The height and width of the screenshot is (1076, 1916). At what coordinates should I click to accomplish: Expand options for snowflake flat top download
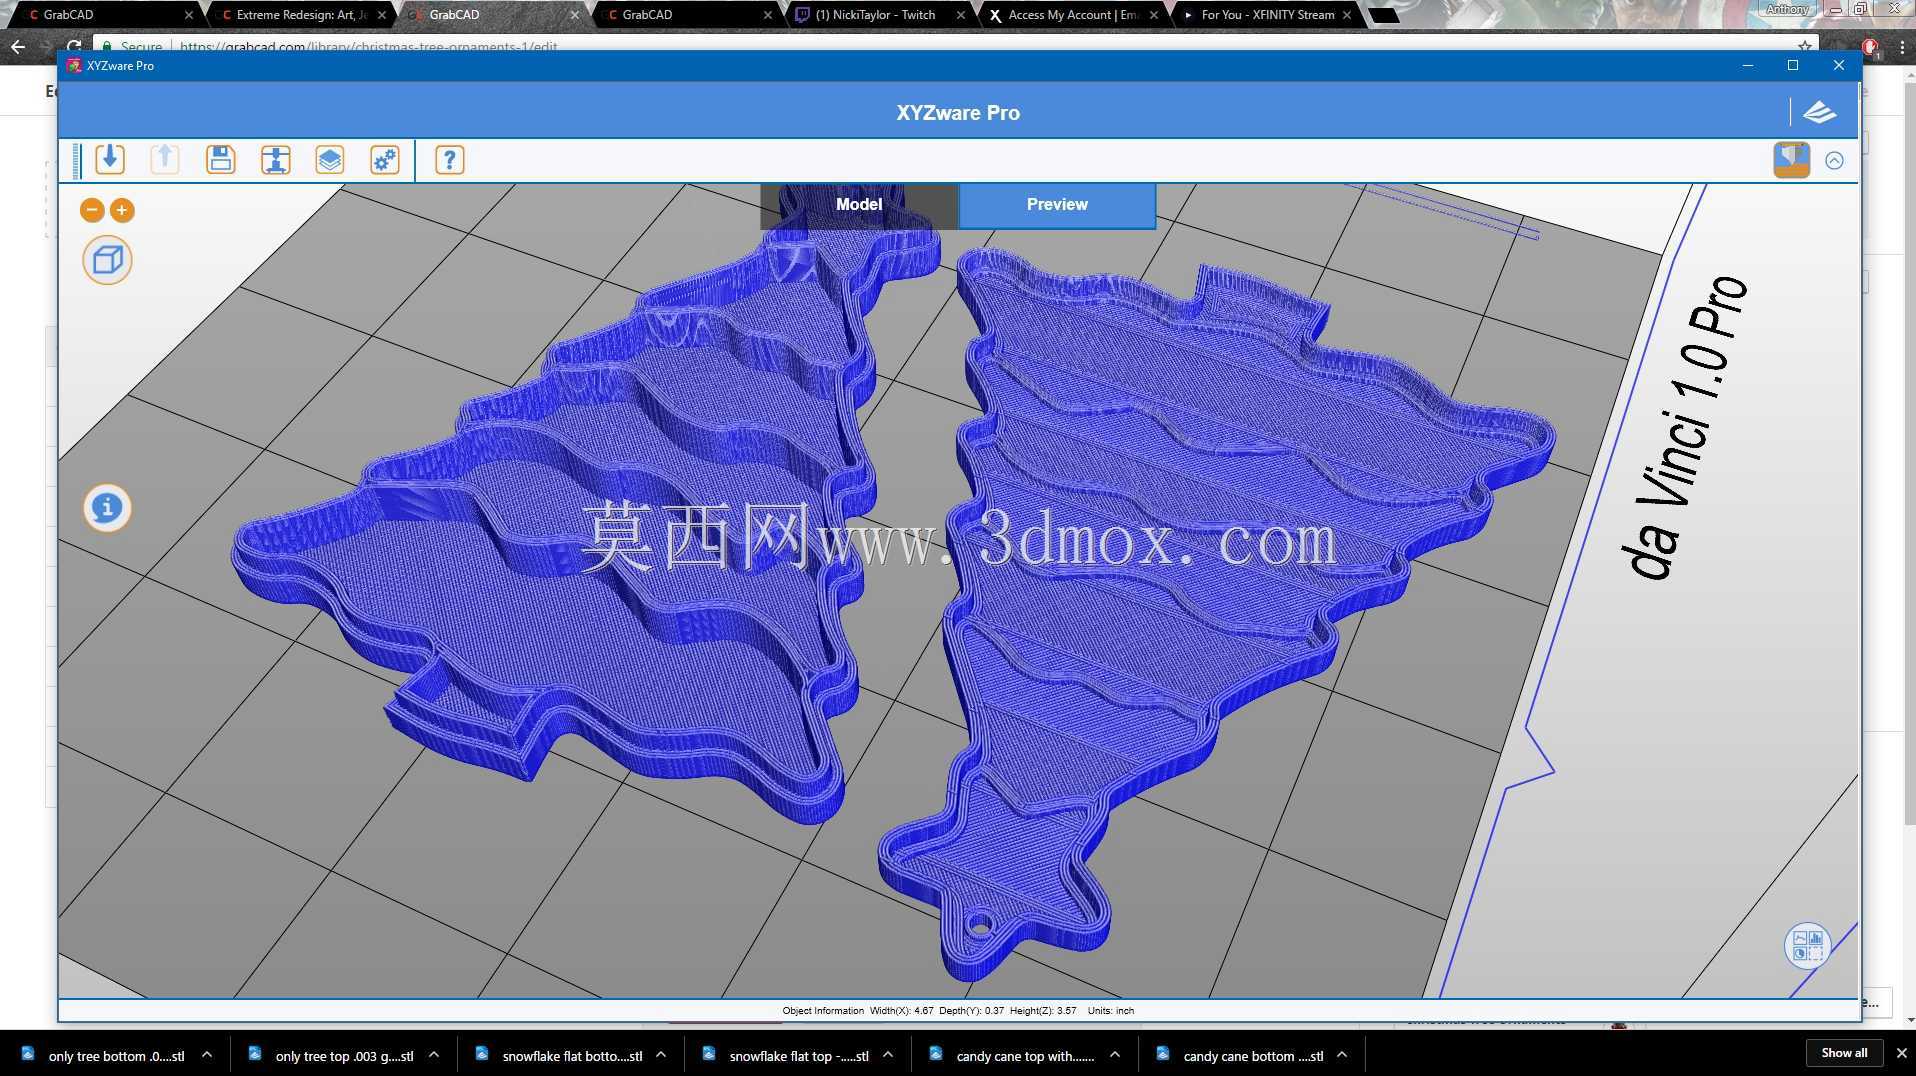click(888, 1055)
